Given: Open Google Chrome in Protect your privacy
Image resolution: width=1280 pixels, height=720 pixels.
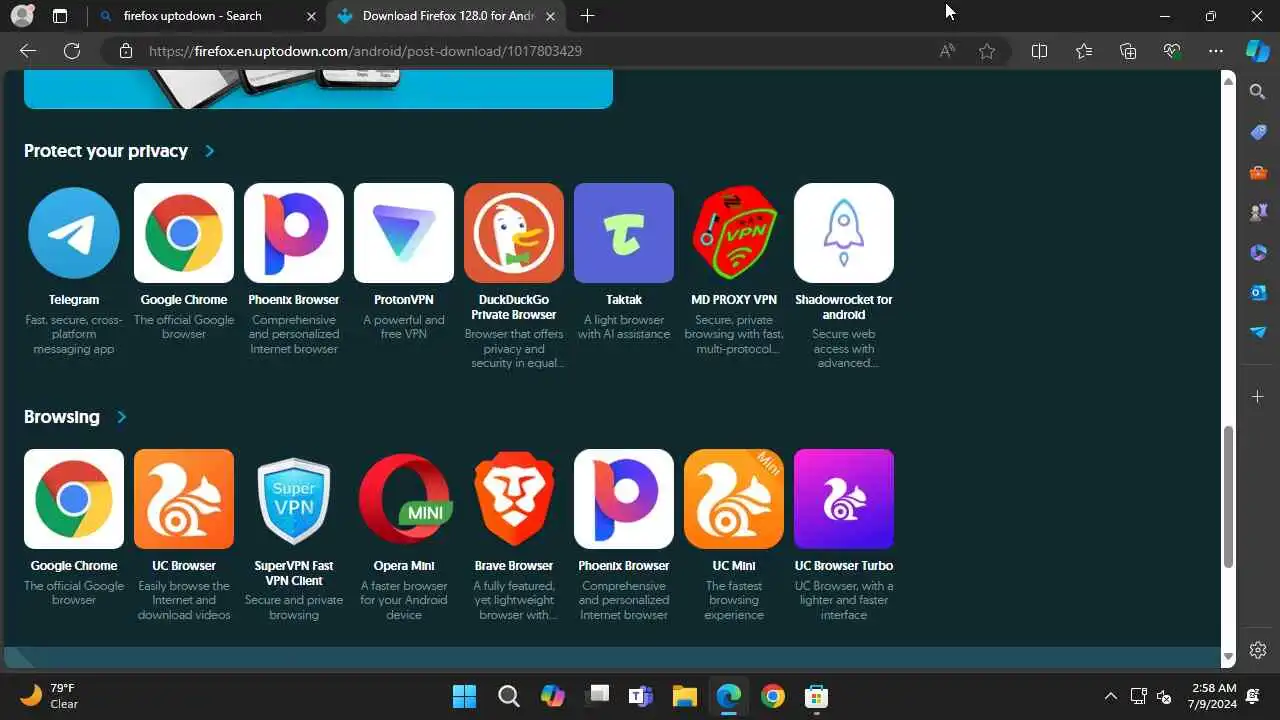Looking at the screenshot, I should [x=184, y=233].
